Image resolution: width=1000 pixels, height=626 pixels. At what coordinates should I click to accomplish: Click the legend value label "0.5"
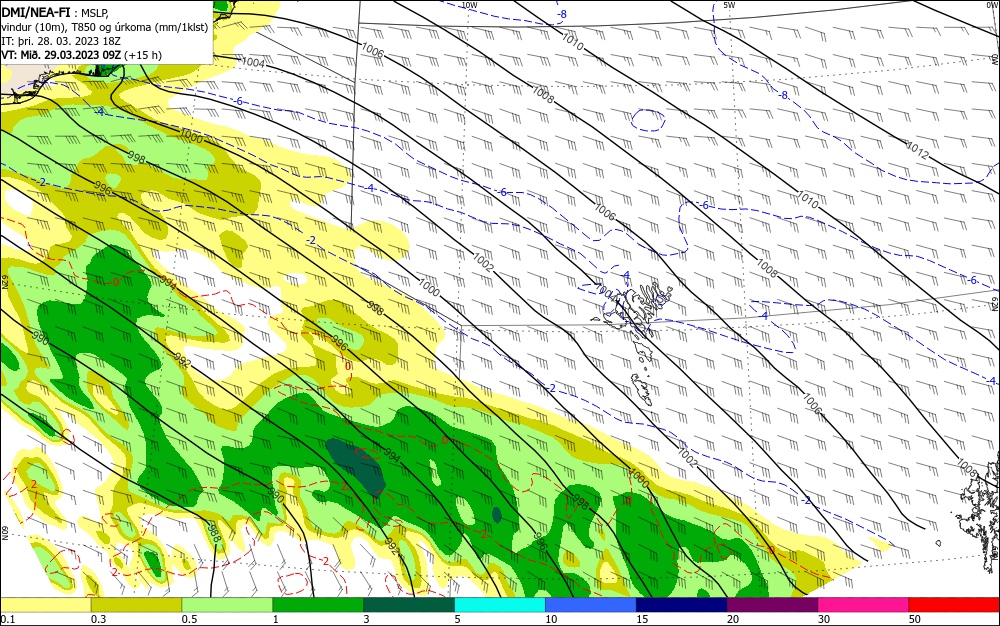(x=189, y=619)
